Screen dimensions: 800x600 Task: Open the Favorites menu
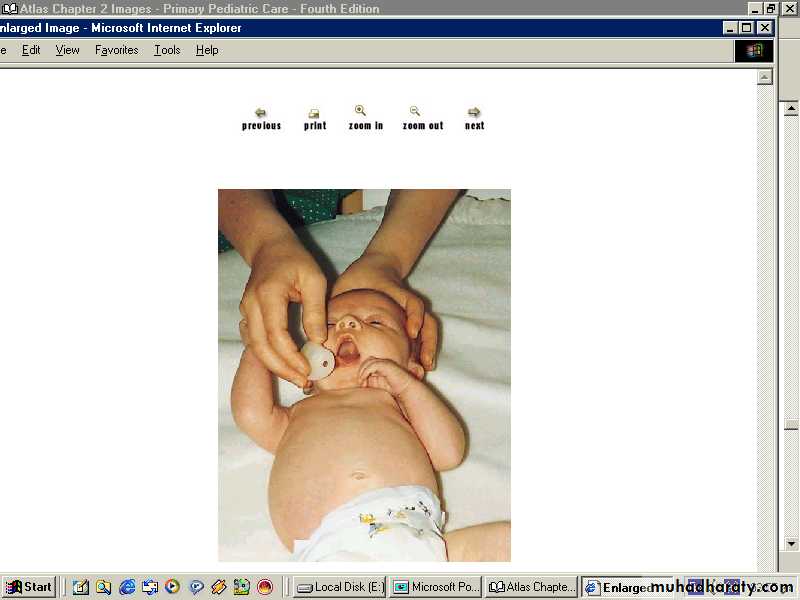(x=116, y=50)
